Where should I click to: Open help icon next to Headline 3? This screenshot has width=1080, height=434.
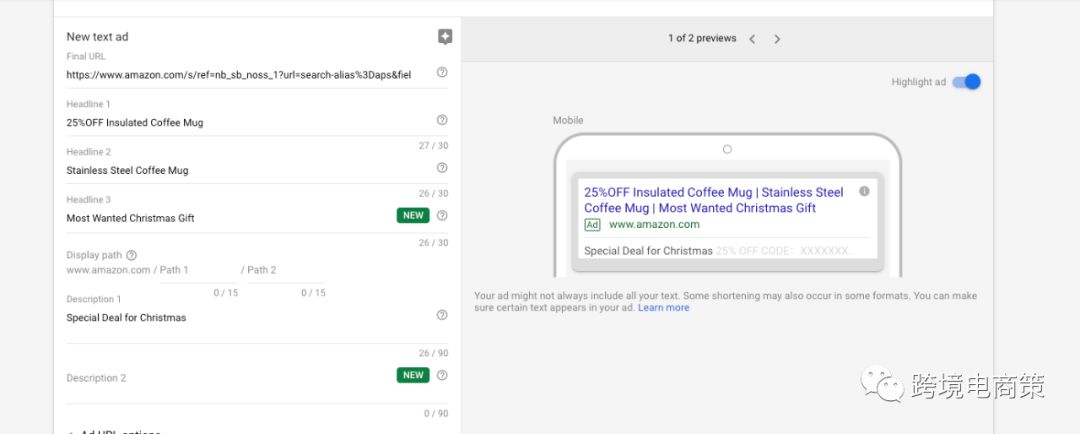tap(442, 215)
